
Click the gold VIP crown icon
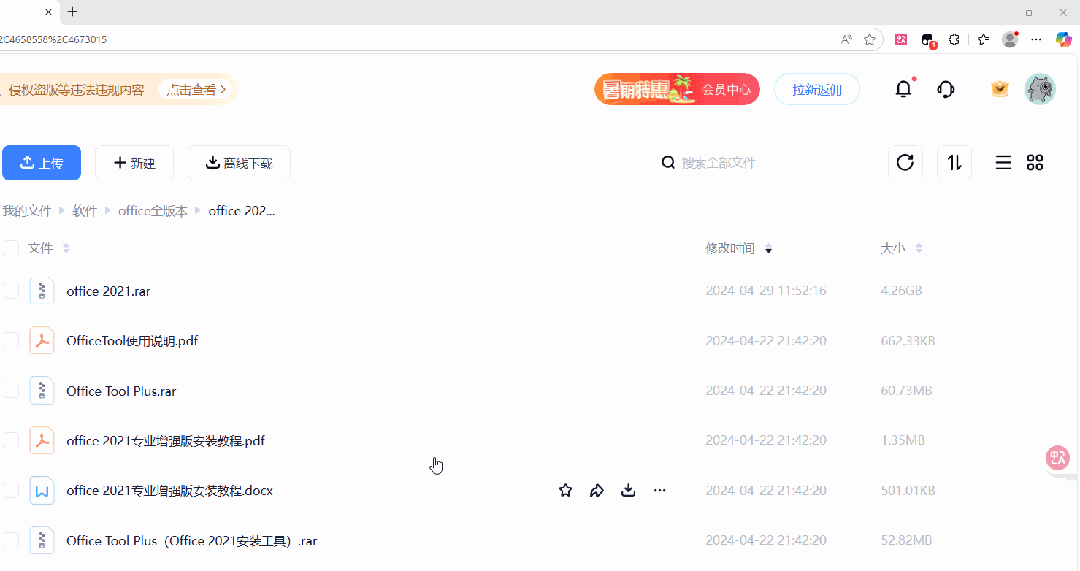(x=999, y=89)
